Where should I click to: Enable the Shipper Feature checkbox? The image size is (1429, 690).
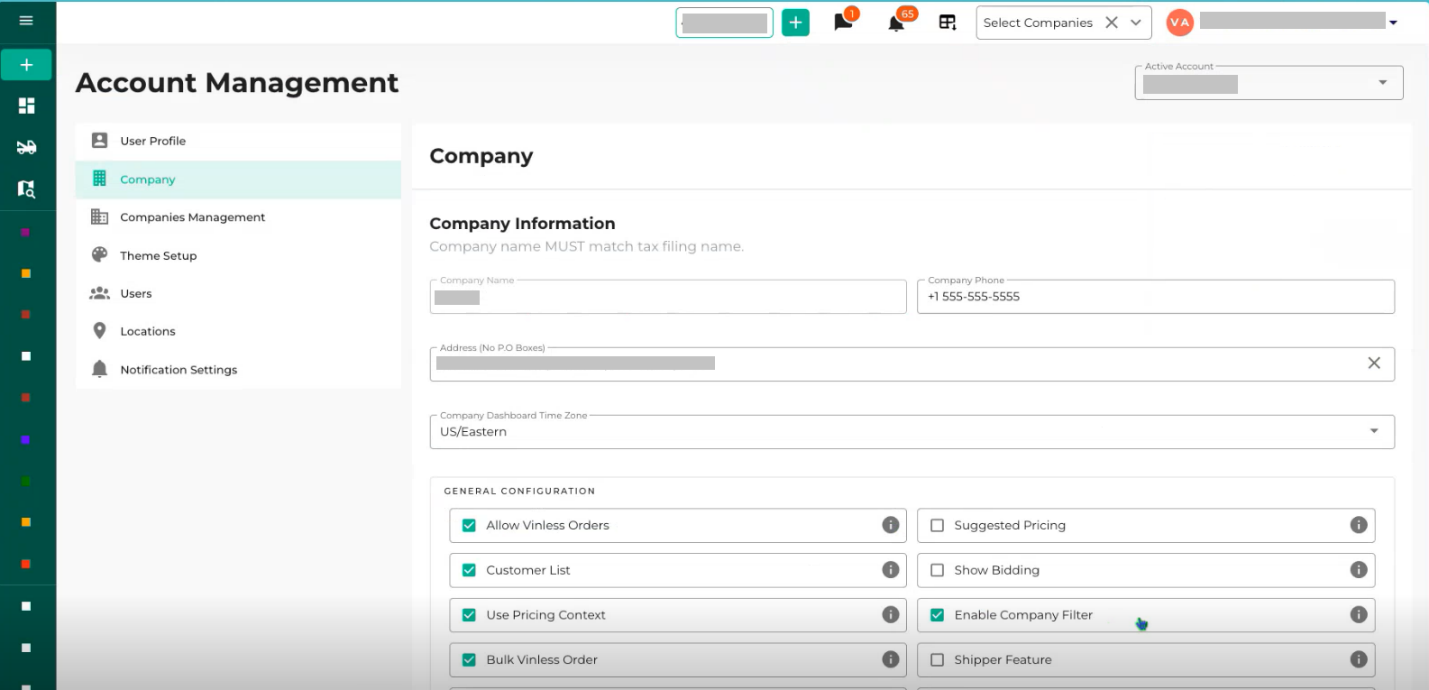pyautogui.click(x=937, y=660)
